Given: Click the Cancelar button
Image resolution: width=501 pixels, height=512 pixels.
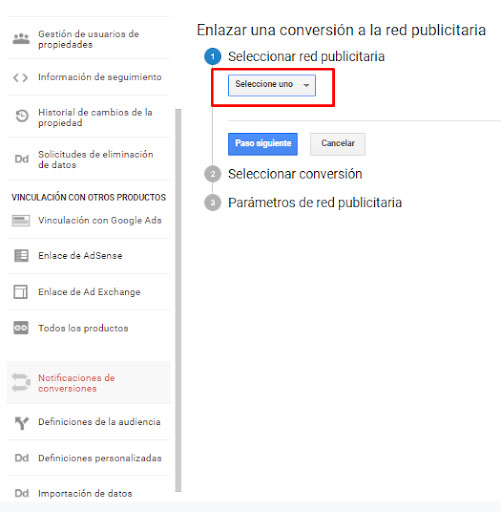Looking at the screenshot, I should pyautogui.click(x=338, y=144).
